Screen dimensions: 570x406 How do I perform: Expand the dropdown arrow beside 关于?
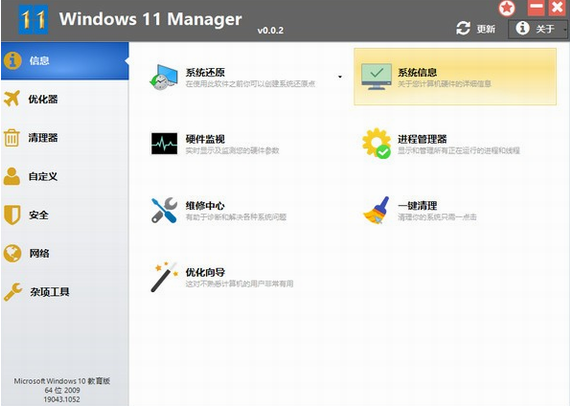tap(565, 29)
